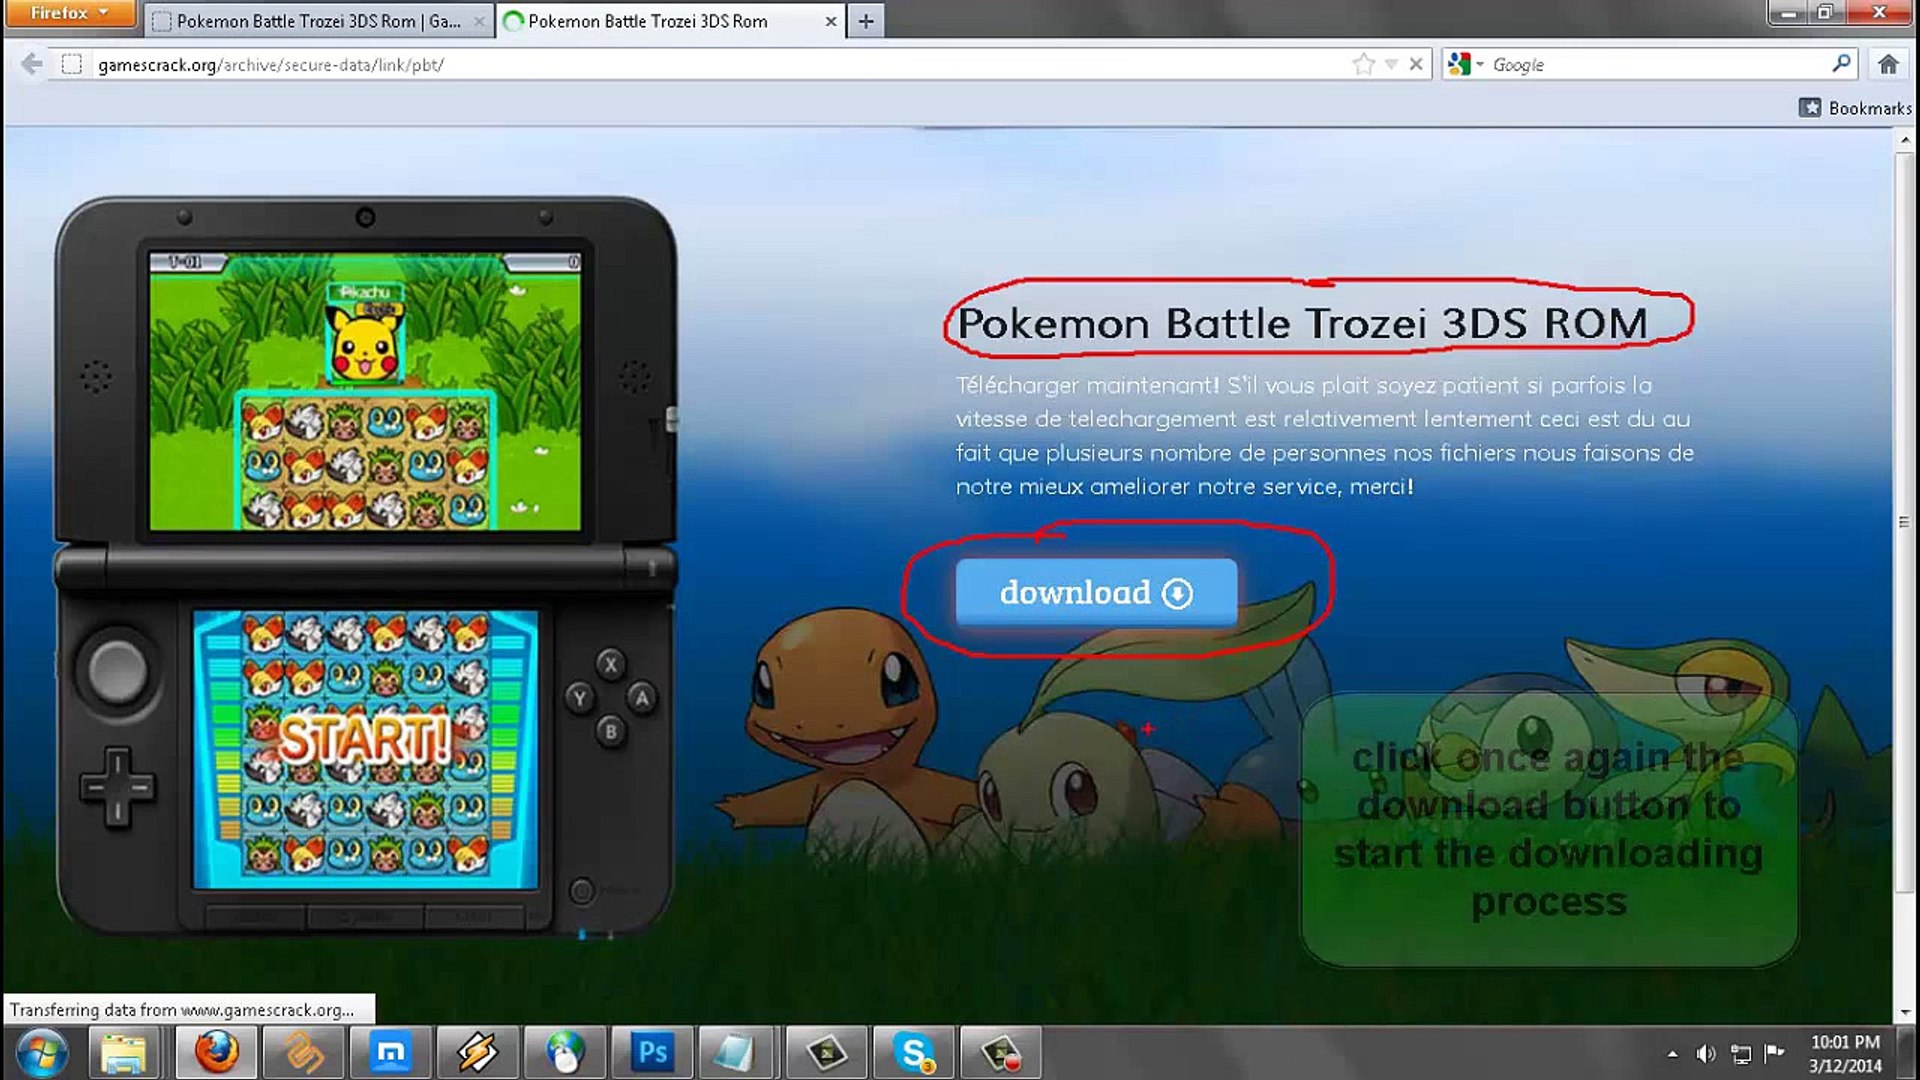
Task: Expand the URL history dropdown arrow
Action: (1391, 64)
